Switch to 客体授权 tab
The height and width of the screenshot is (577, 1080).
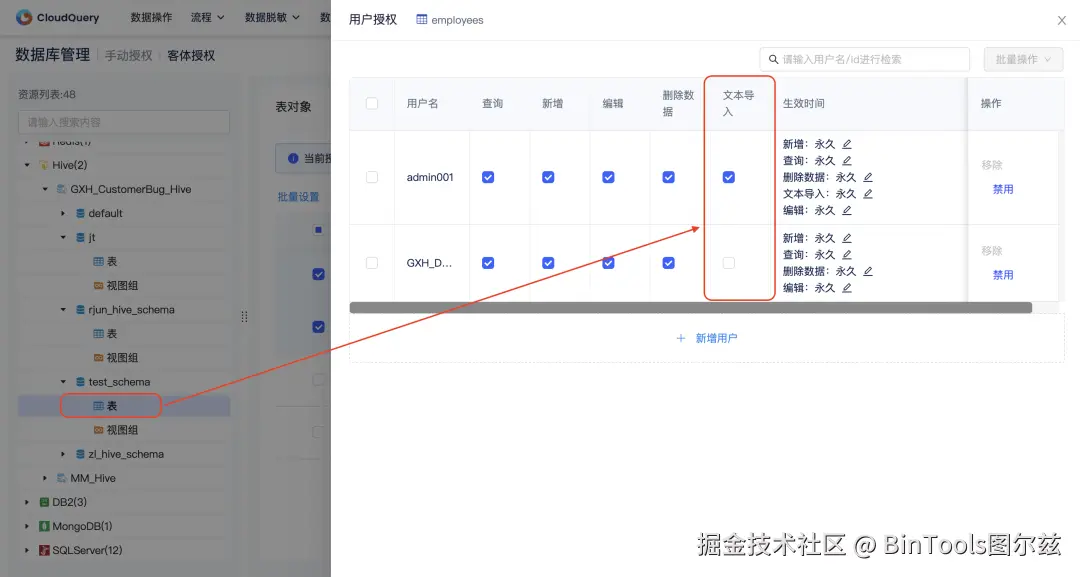click(x=191, y=56)
